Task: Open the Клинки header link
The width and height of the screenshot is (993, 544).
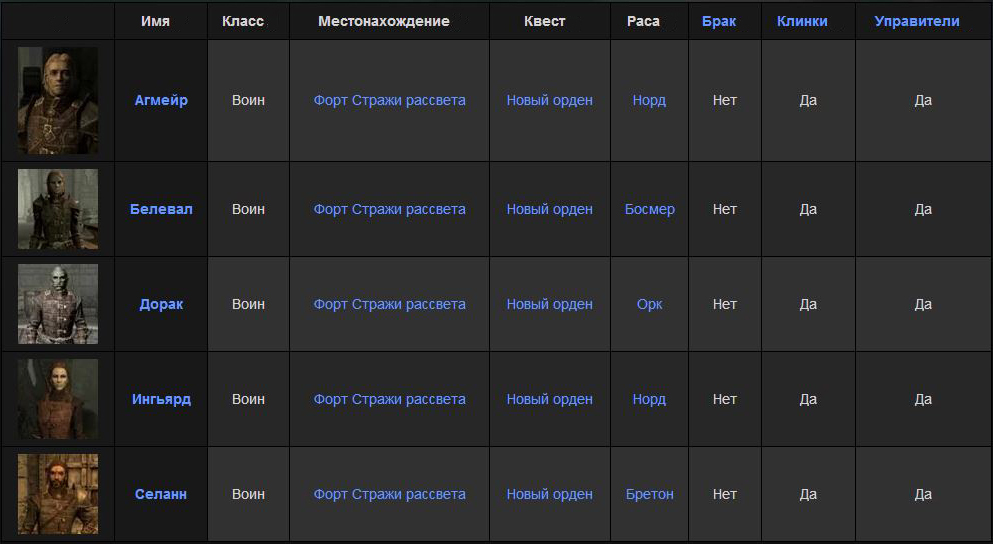Action: [x=802, y=21]
